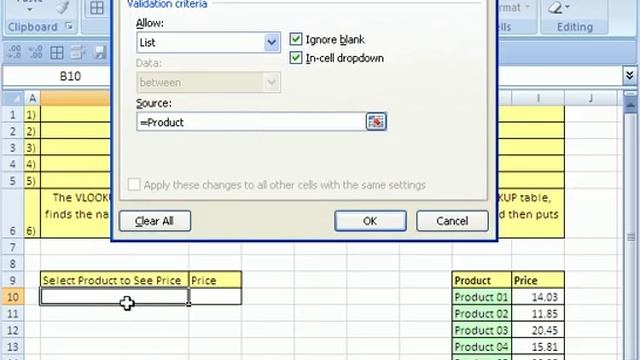Click the Clear All button
Image resolution: width=640 pixels, height=360 pixels.
click(155, 221)
